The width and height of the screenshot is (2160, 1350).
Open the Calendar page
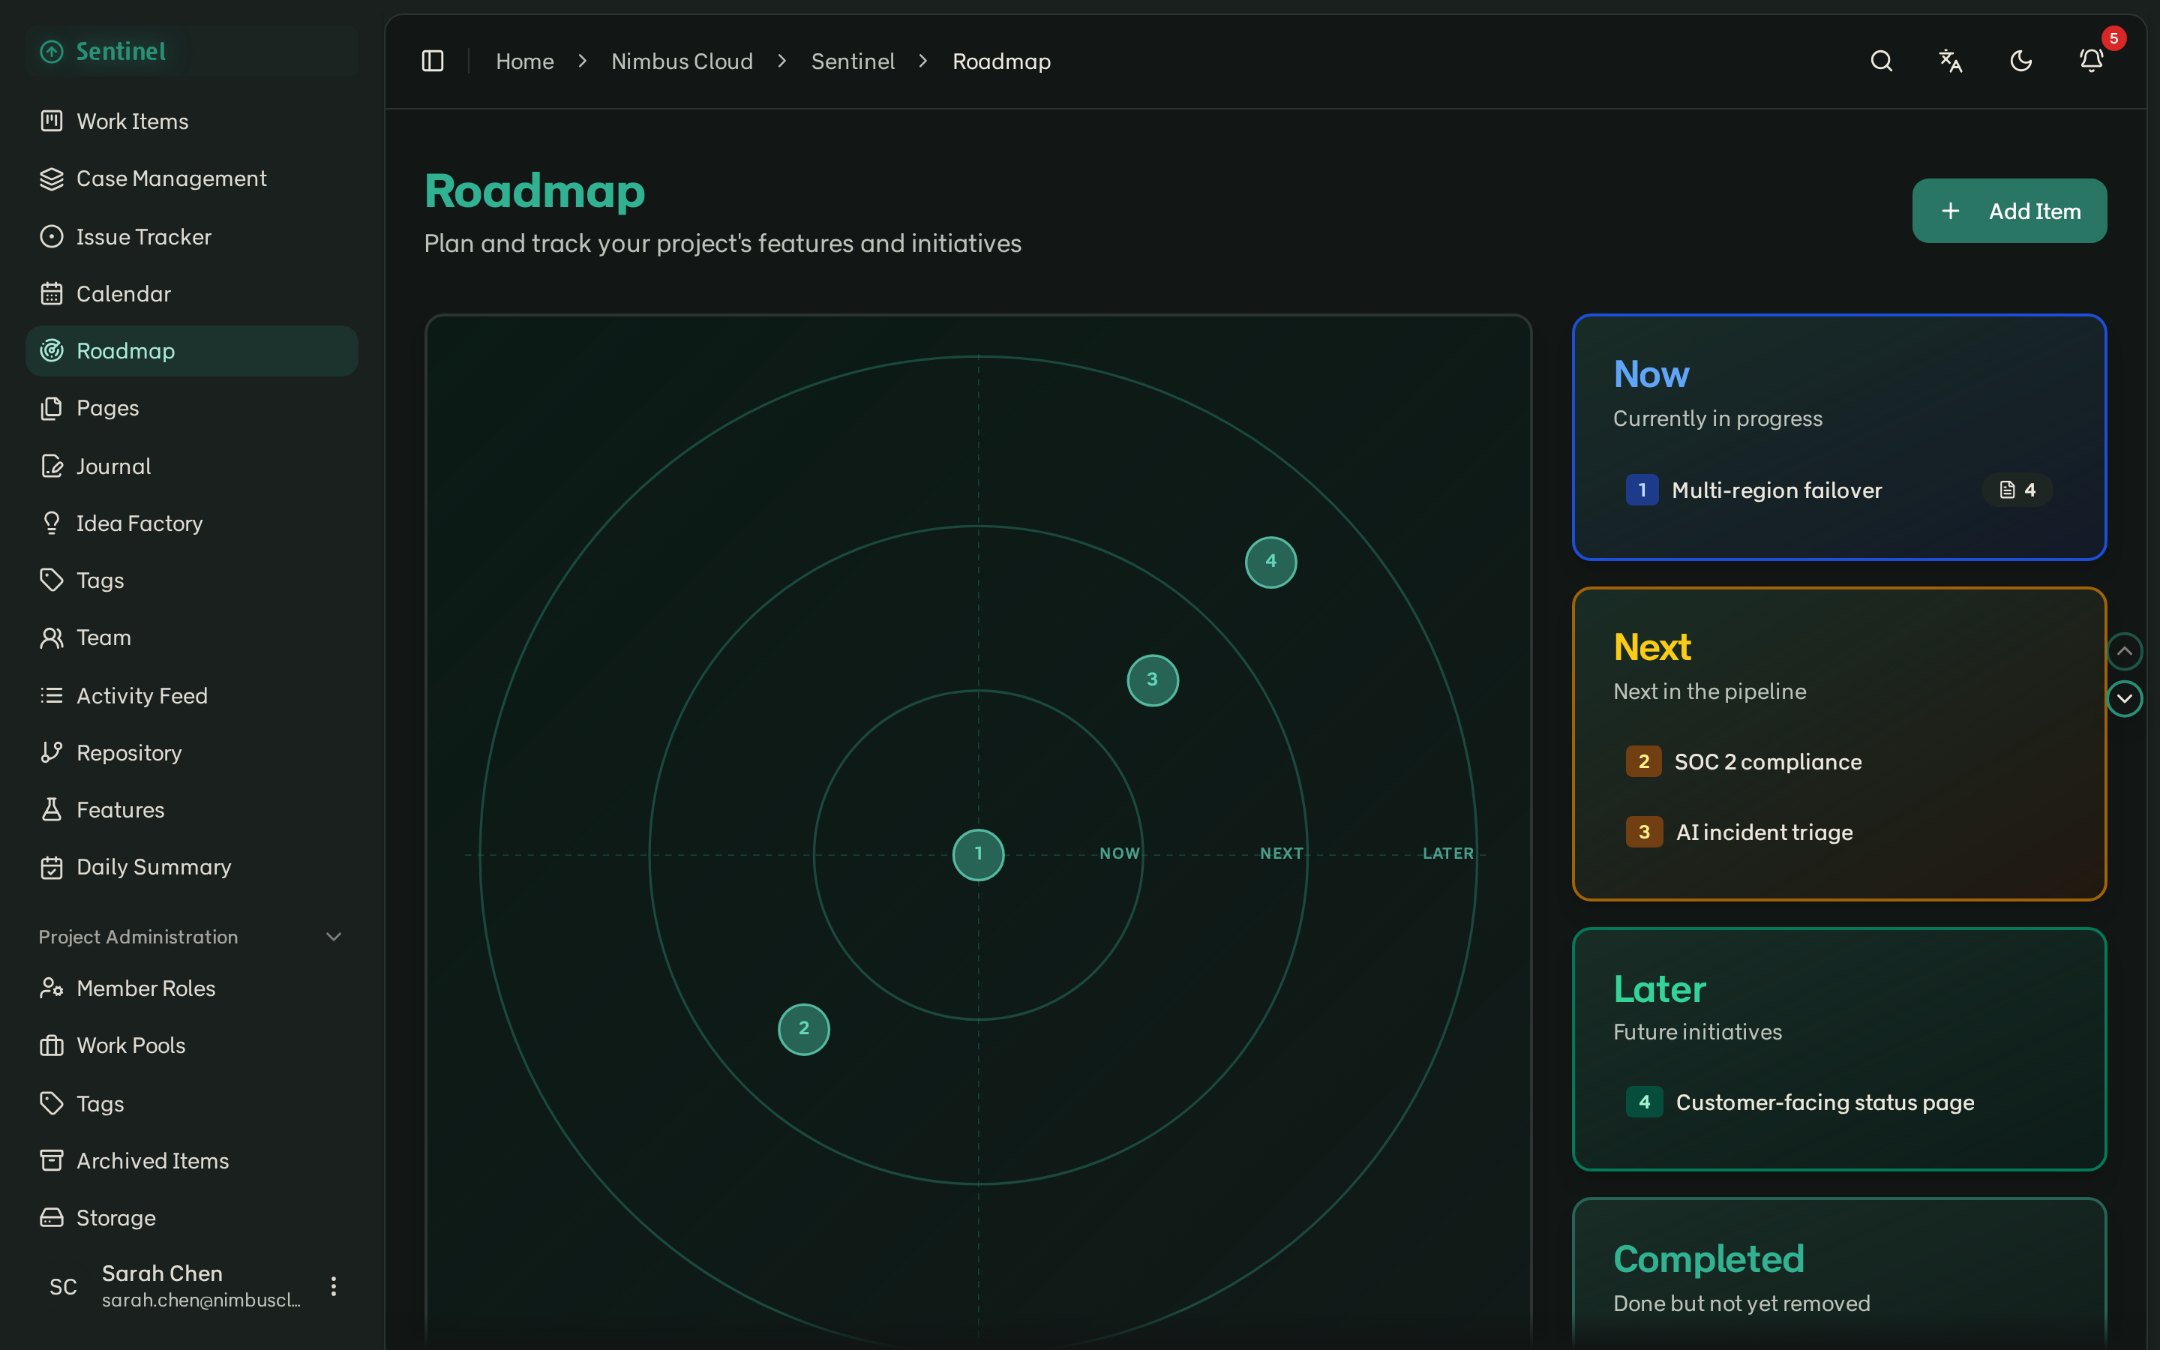(x=191, y=293)
